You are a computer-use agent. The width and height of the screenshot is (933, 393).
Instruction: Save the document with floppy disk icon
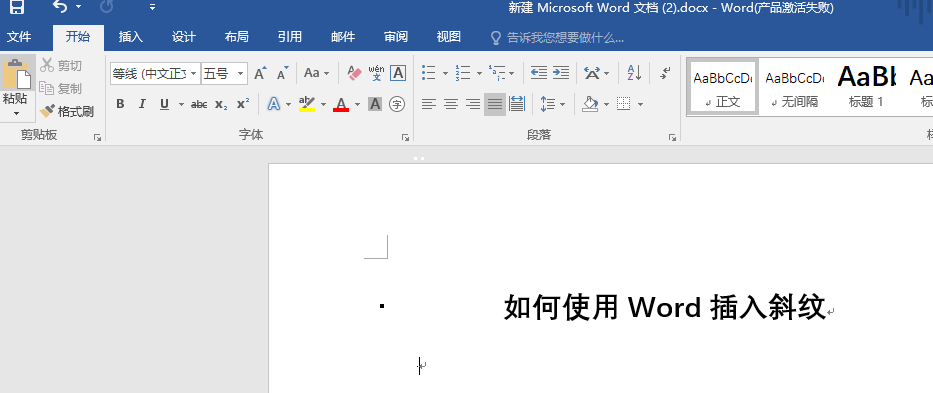[x=17, y=7]
